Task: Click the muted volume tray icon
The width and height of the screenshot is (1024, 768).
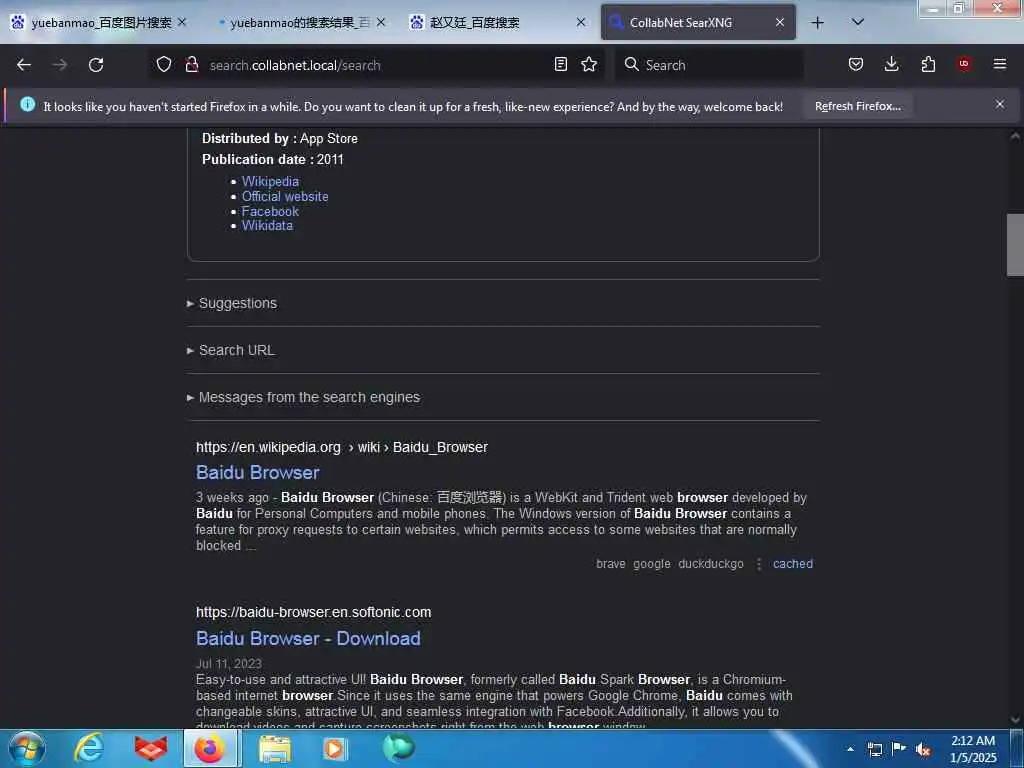Action: pyautogui.click(x=923, y=750)
